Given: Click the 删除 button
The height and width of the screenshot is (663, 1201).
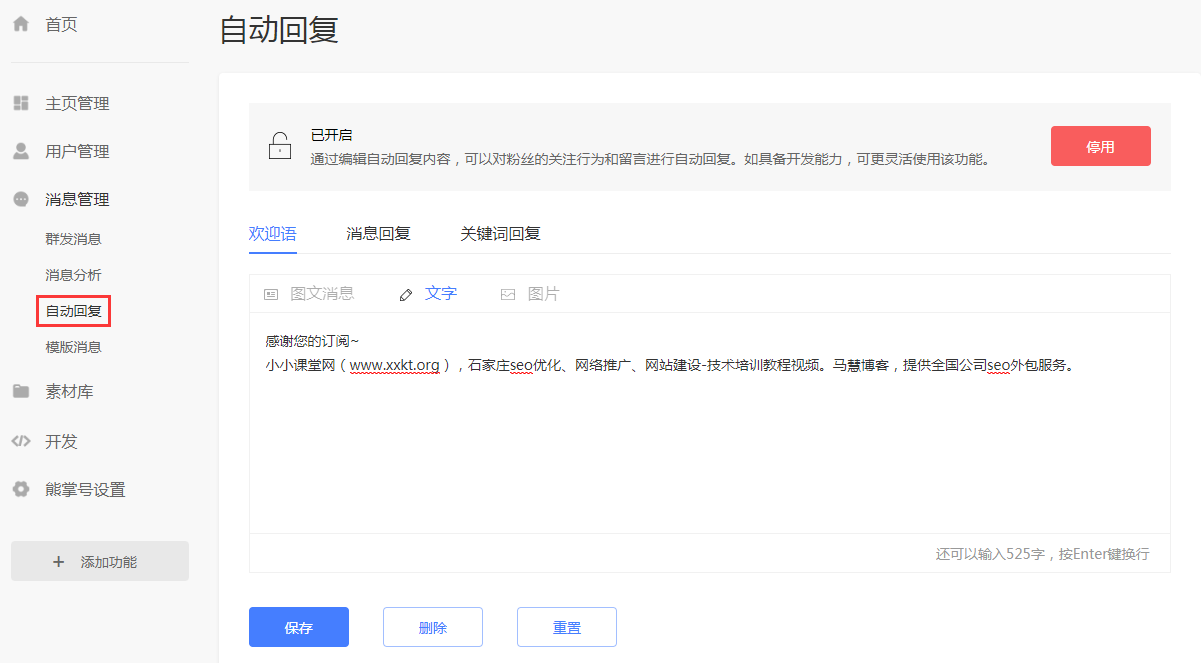Looking at the screenshot, I should tap(433, 627).
